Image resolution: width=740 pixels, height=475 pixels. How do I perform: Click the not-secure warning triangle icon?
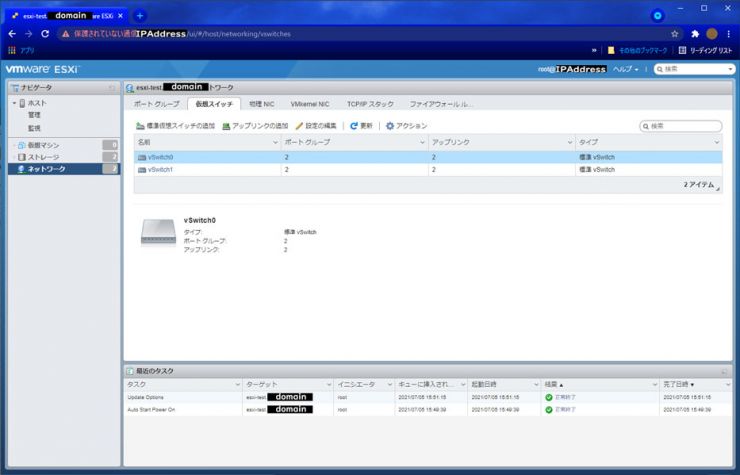pyautogui.click(x=66, y=34)
